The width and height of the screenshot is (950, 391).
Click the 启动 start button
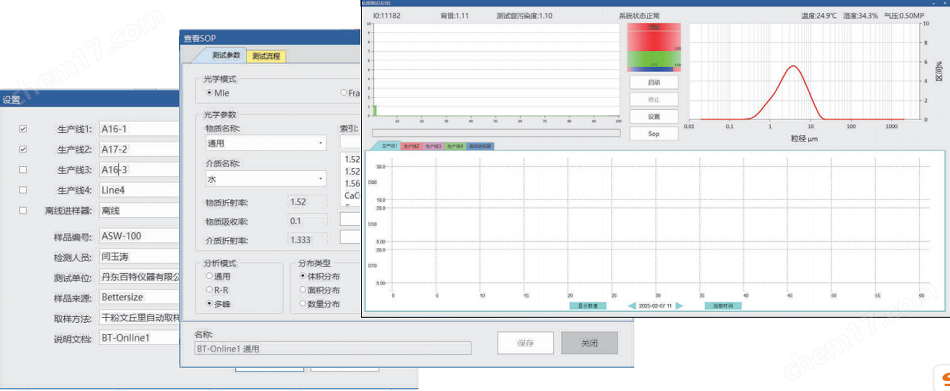[654, 82]
